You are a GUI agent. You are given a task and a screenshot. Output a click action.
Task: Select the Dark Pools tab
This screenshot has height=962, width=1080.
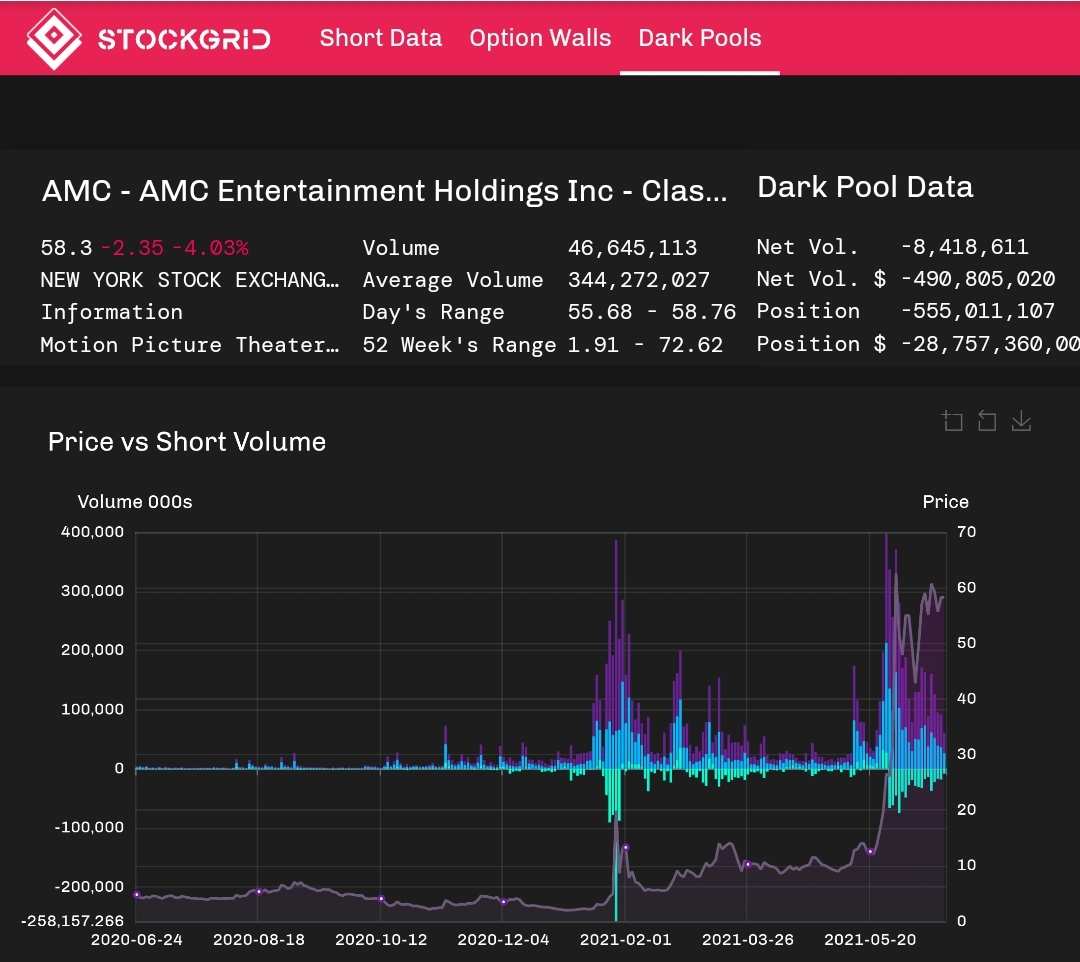(700, 38)
